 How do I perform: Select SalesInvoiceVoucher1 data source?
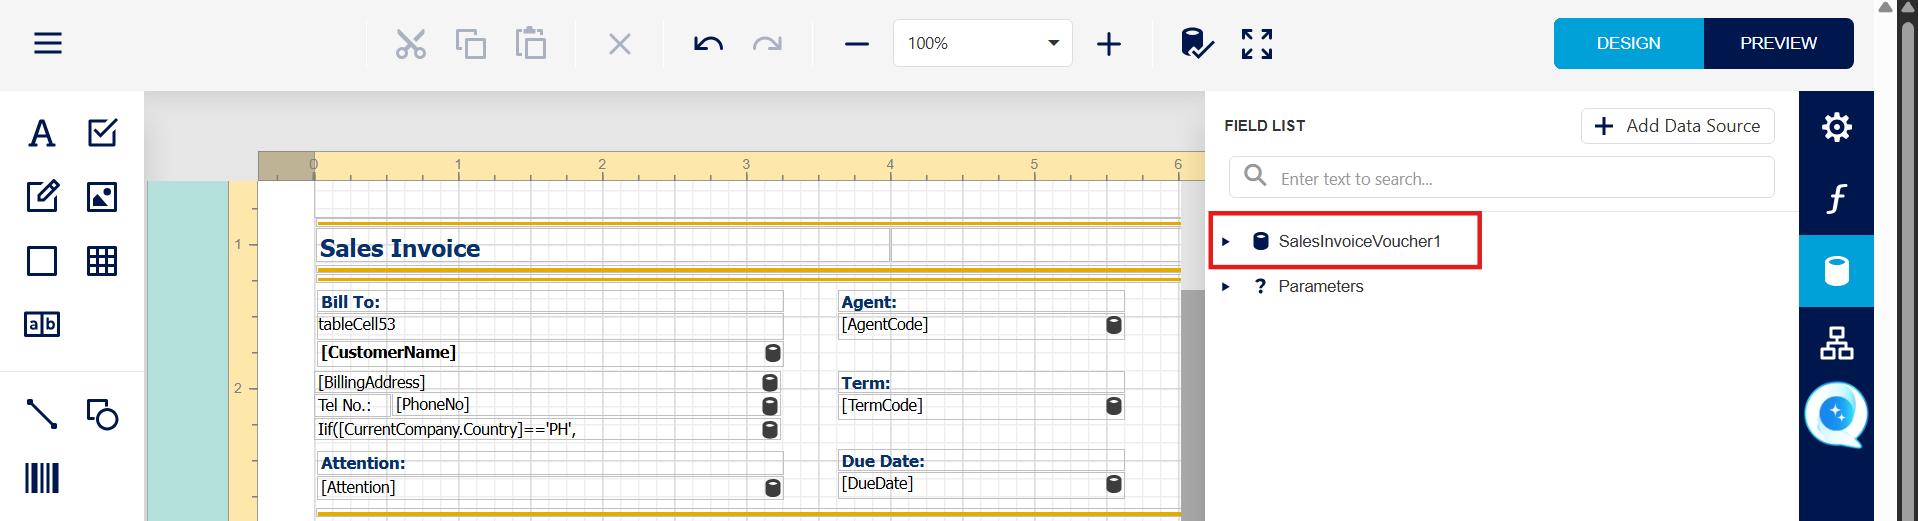click(x=1359, y=241)
